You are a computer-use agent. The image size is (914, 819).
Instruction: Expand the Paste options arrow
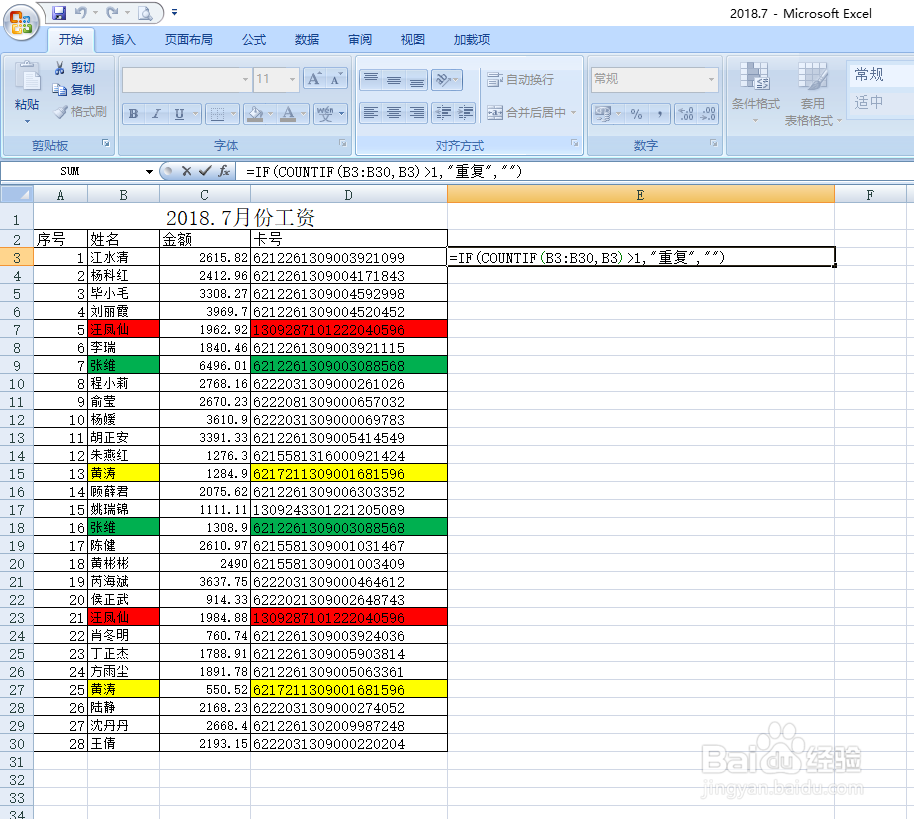coord(27,121)
